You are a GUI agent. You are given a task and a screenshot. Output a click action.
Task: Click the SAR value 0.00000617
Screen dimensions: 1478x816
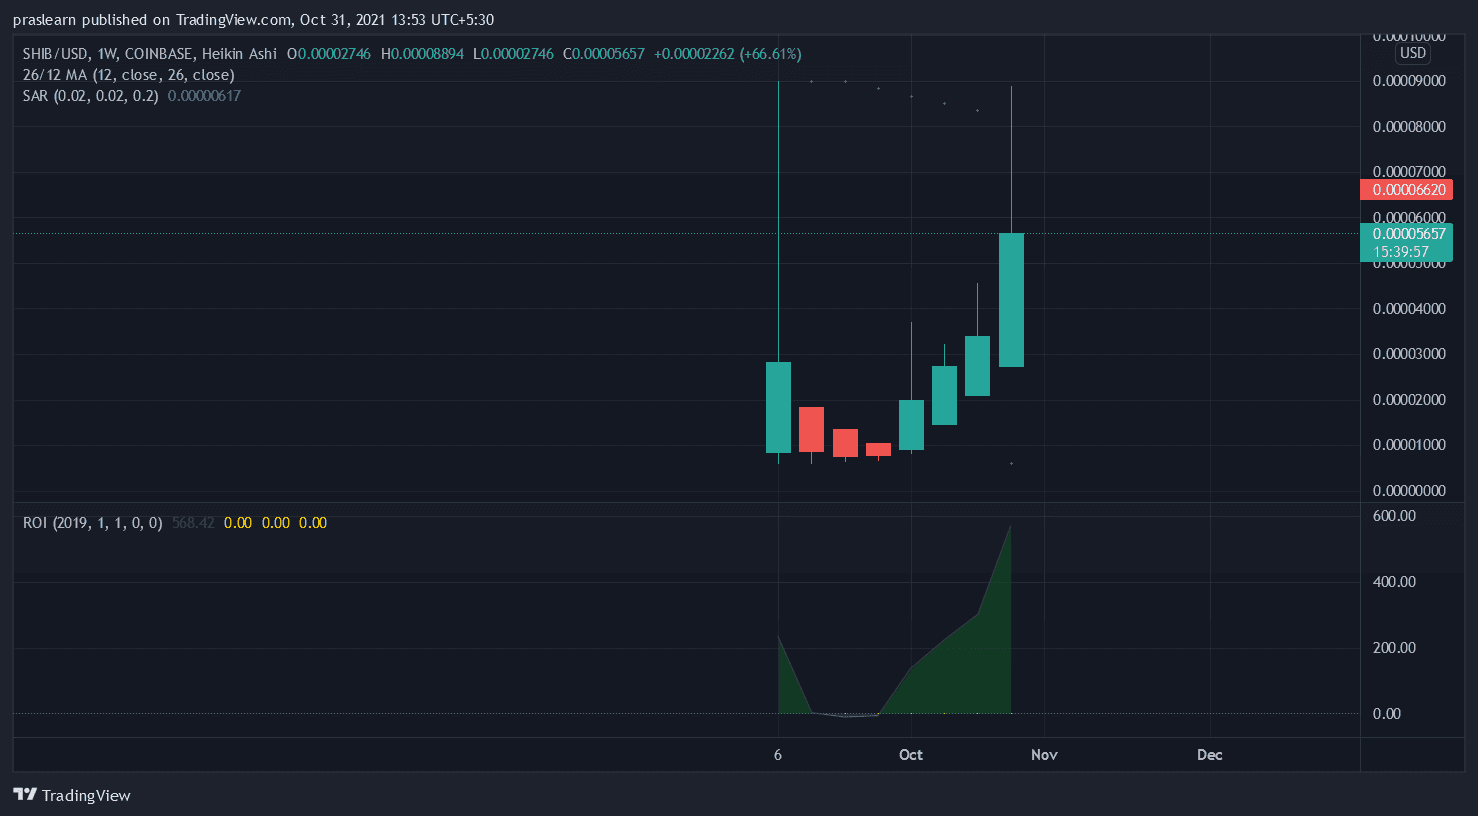click(204, 96)
